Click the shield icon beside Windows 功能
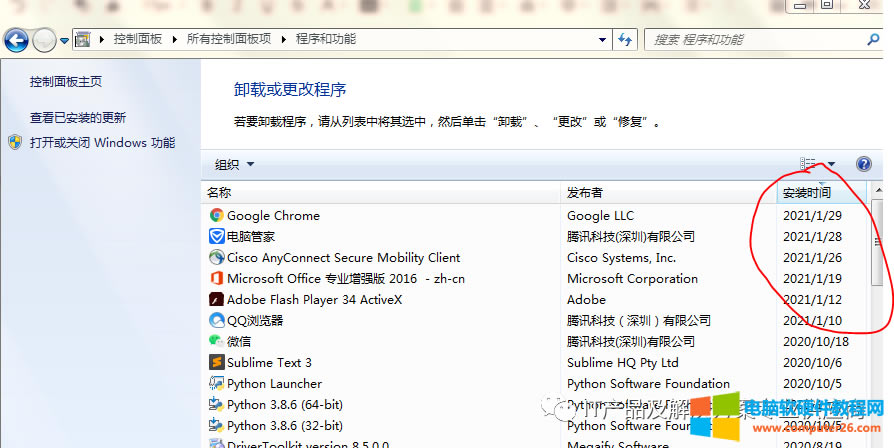The height and width of the screenshot is (448, 894). click(15, 142)
